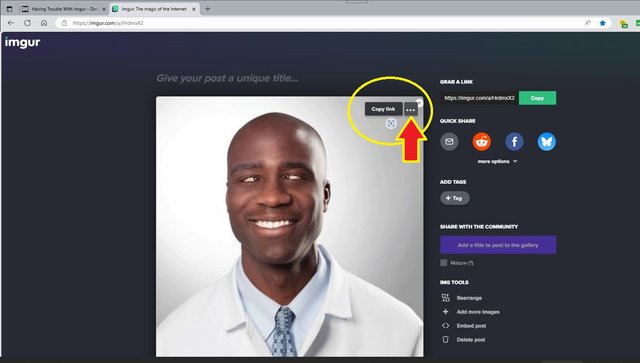Share the post to Reddit

(482, 142)
